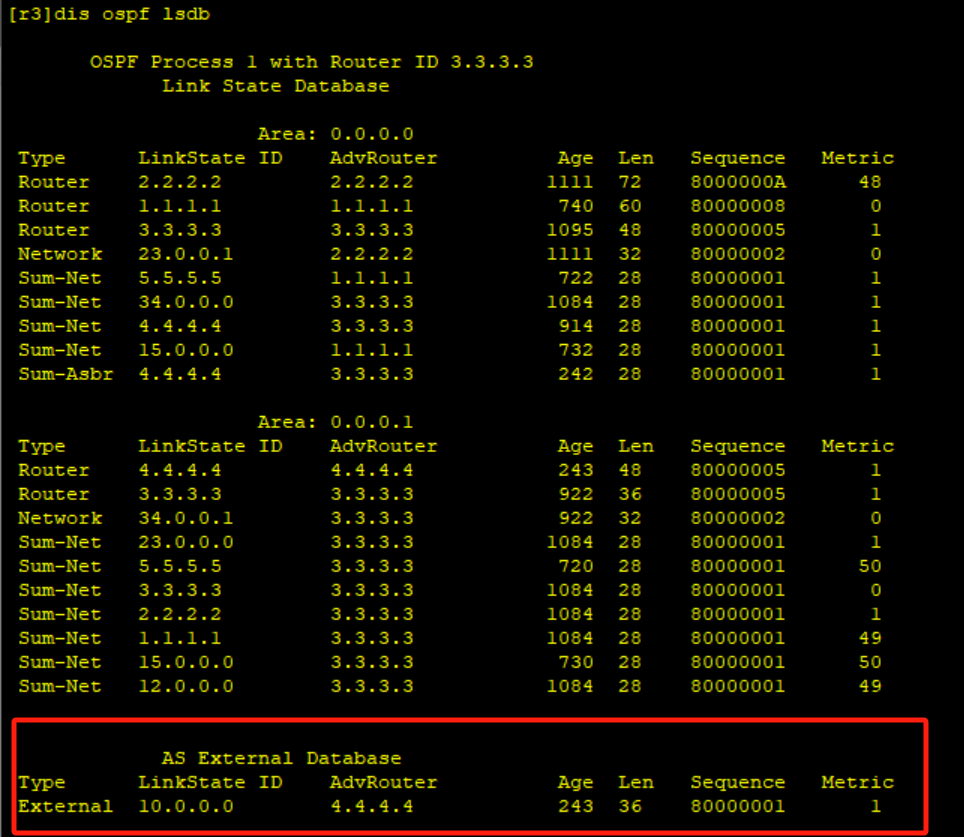Click age value '740'
This screenshot has height=837, width=964.
tap(576, 206)
